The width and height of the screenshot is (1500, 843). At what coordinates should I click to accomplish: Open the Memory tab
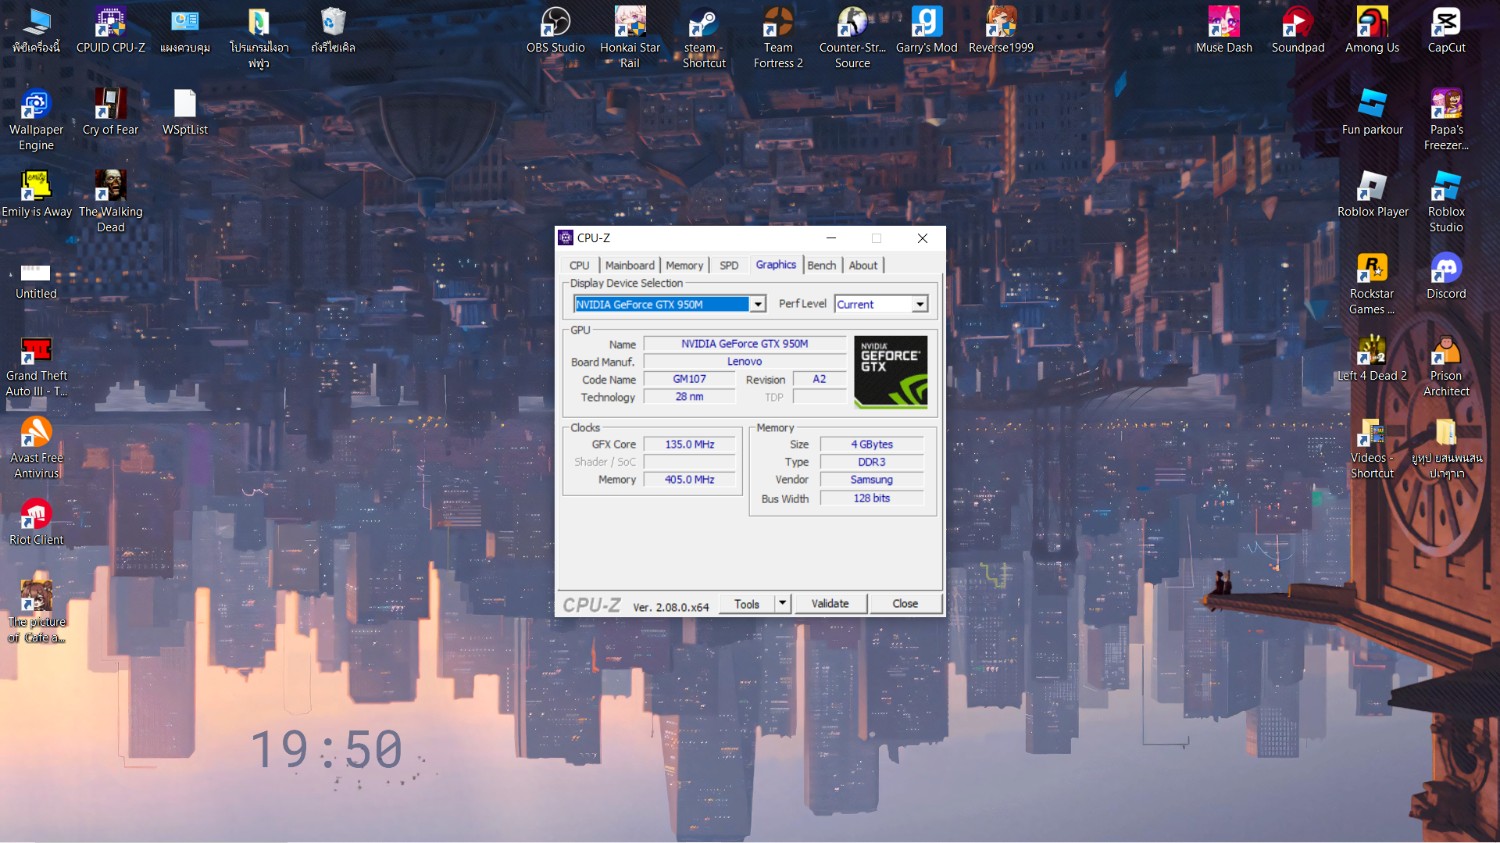[x=684, y=265]
